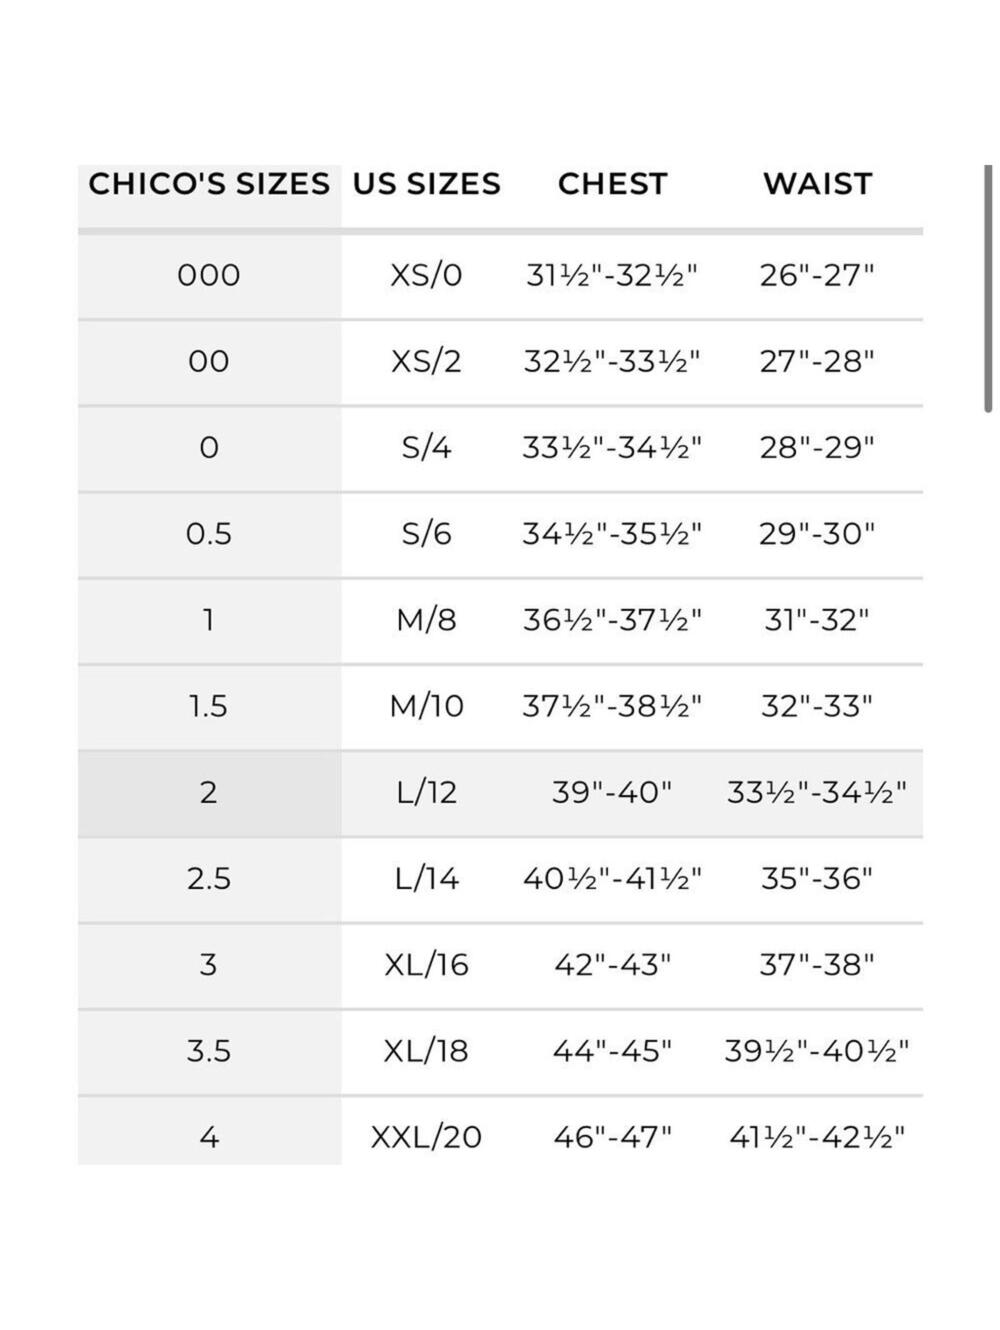Image resolution: width=1000 pixels, height=1330 pixels.
Task: Click the chest measurement 39"-40" cell
Action: tap(612, 793)
